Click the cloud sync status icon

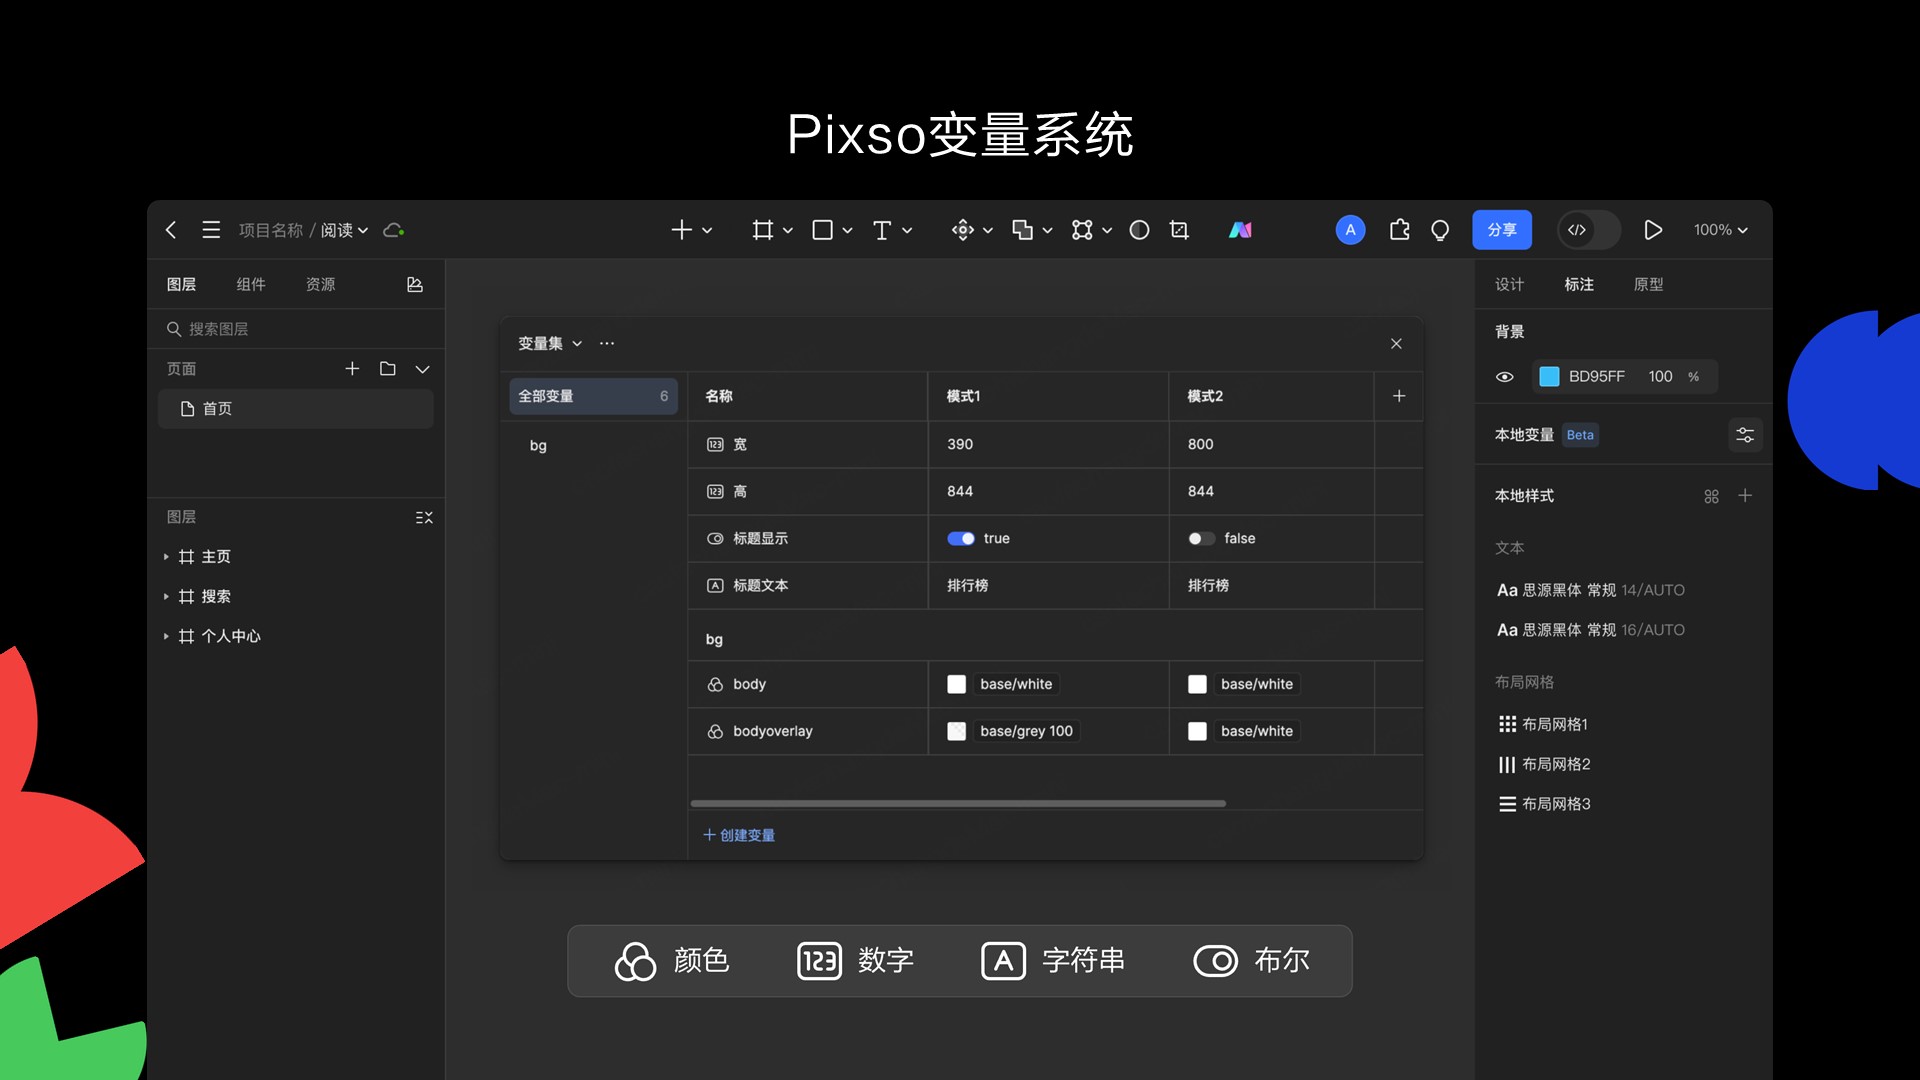tap(394, 230)
